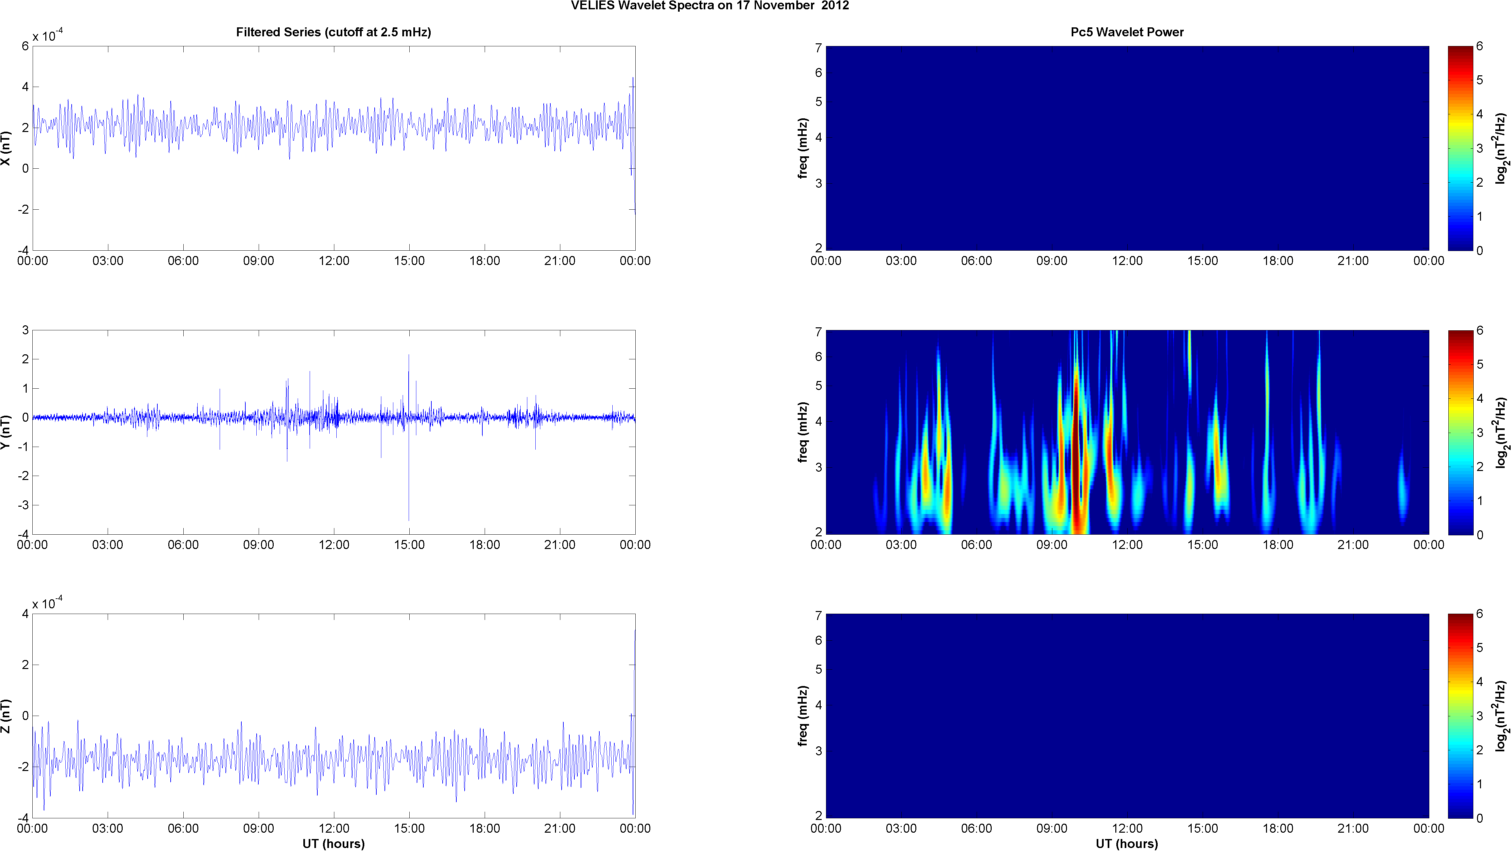This screenshot has height=851, width=1511.
Task: Select the 'Pc5 Wavelet Power' heading
Action: coord(1127,32)
